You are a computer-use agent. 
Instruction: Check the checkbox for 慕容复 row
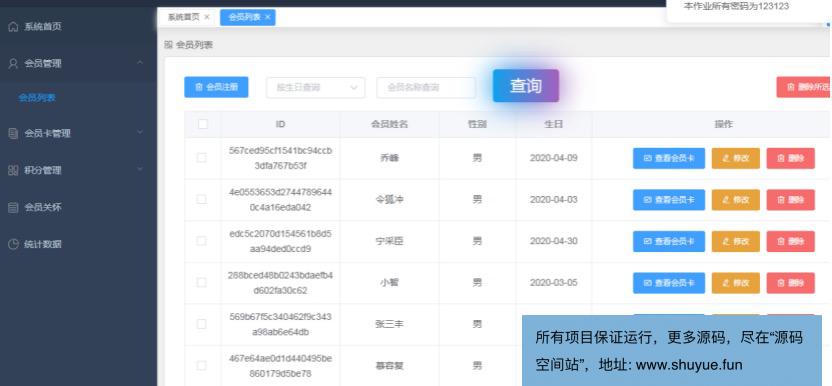tap(202, 365)
